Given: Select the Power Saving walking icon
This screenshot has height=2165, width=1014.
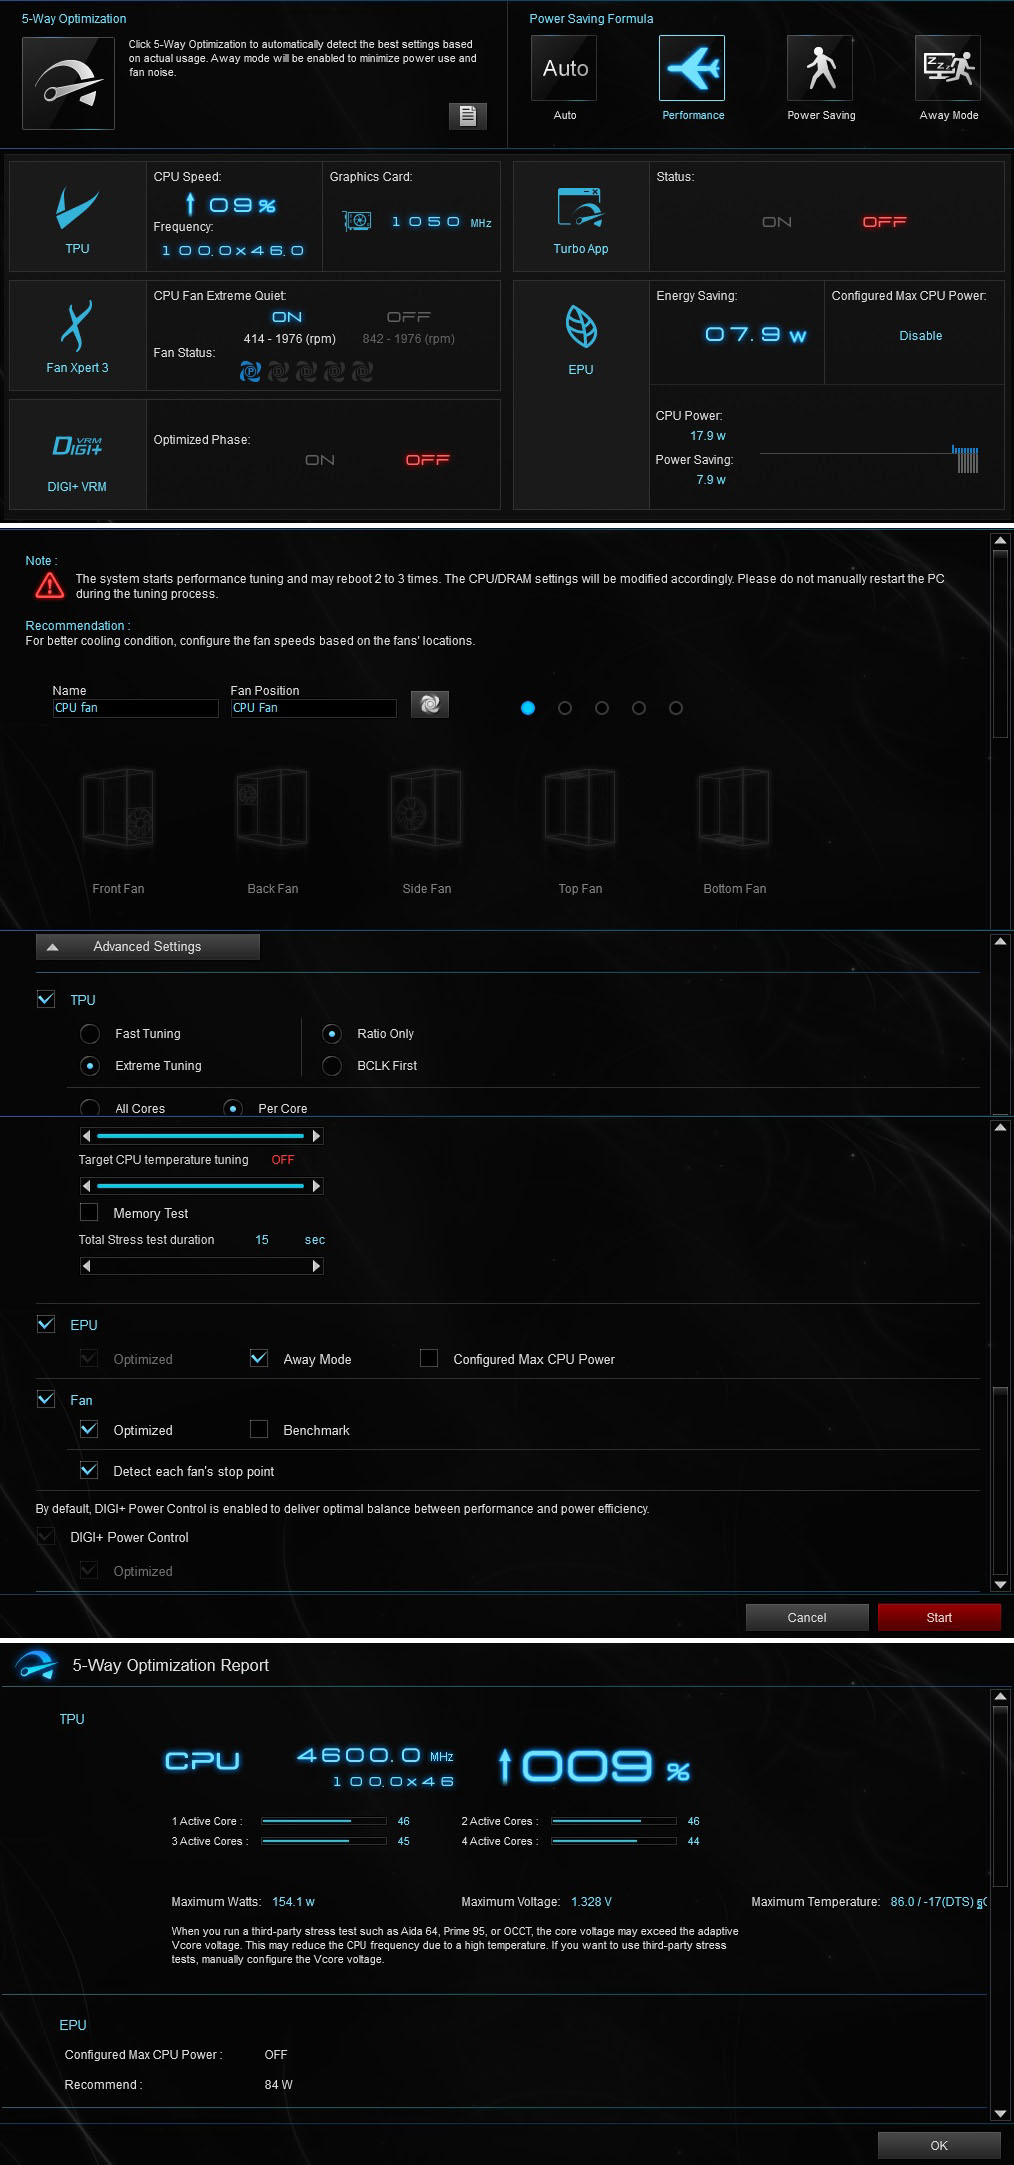Looking at the screenshot, I should pyautogui.click(x=820, y=68).
